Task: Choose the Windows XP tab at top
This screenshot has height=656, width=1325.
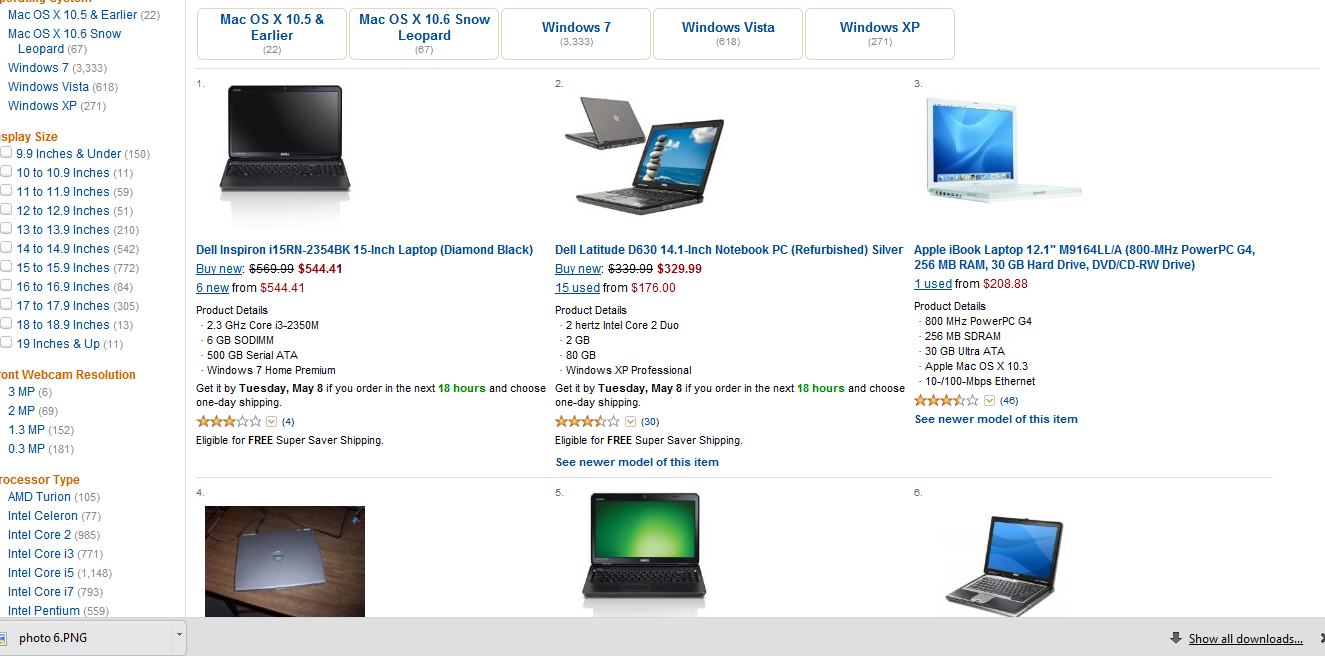Action: [x=880, y=34]
